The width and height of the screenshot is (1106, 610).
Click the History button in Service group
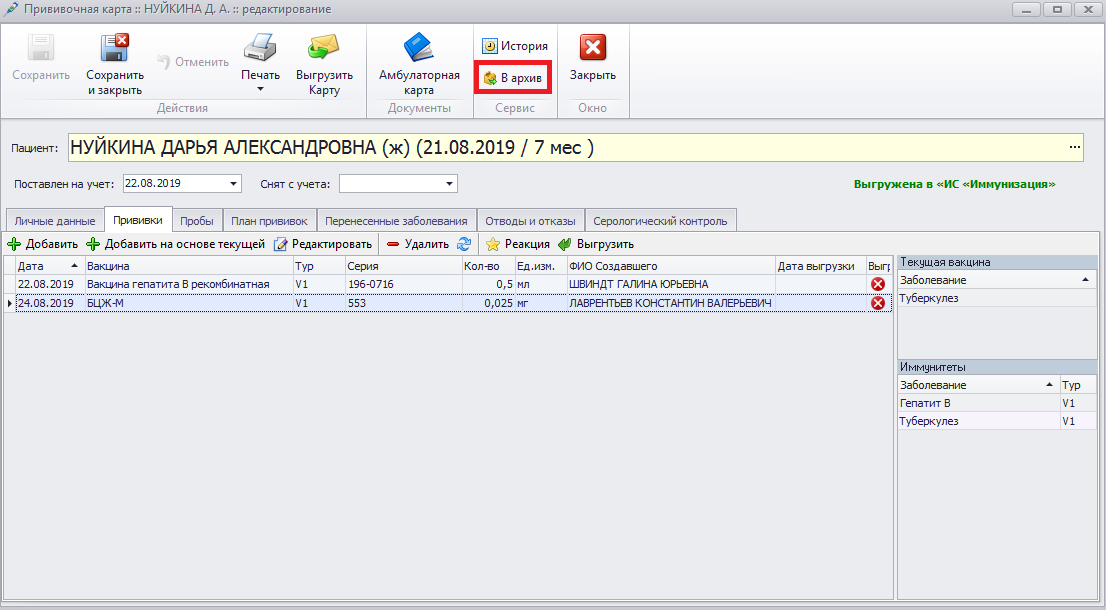click(515, 46)
